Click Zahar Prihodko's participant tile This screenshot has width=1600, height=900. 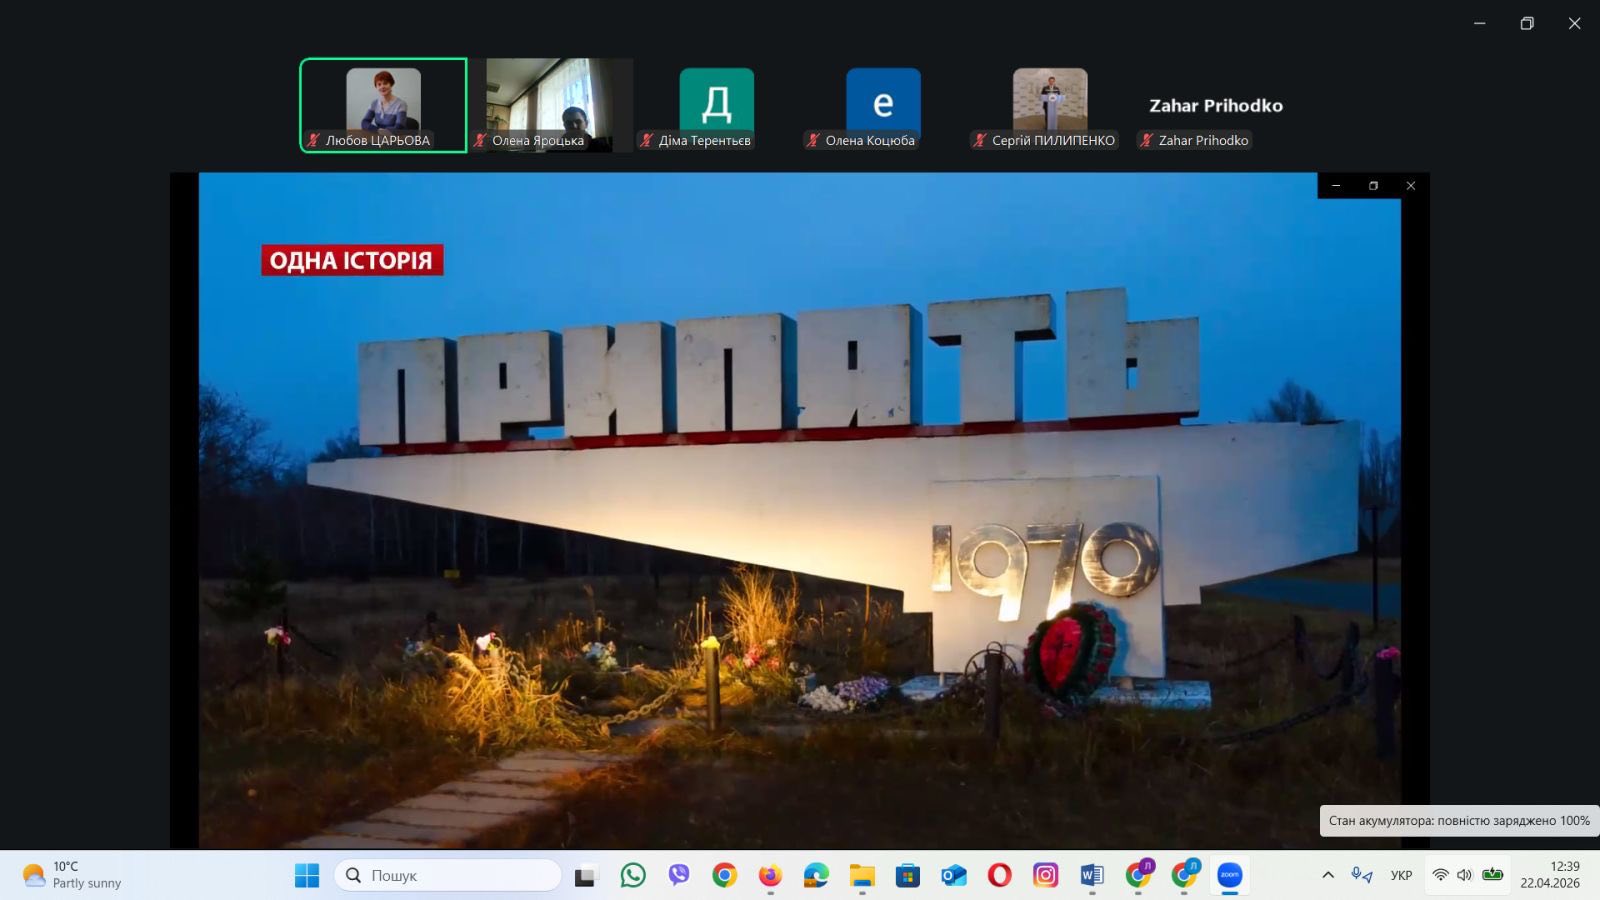point(1215,106)
